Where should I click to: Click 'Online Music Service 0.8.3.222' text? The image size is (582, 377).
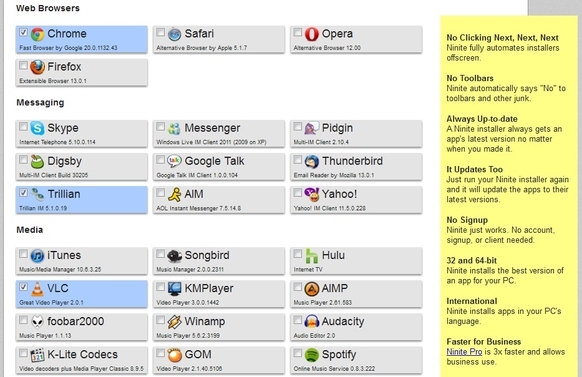pyautogui.click(x=334, y=368)
